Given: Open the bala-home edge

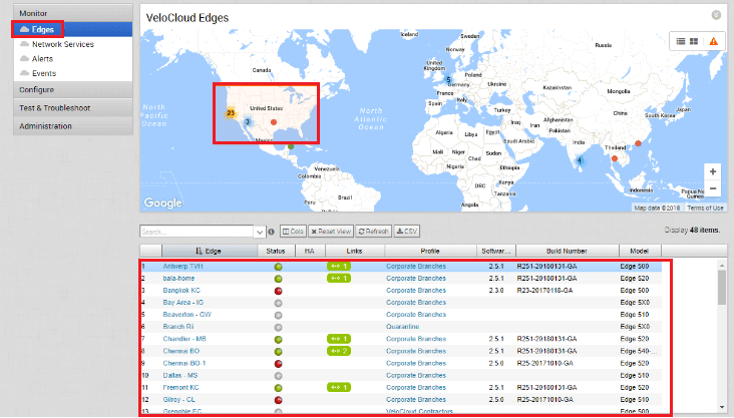Looking at the screenshot, I should click(178, 279).
